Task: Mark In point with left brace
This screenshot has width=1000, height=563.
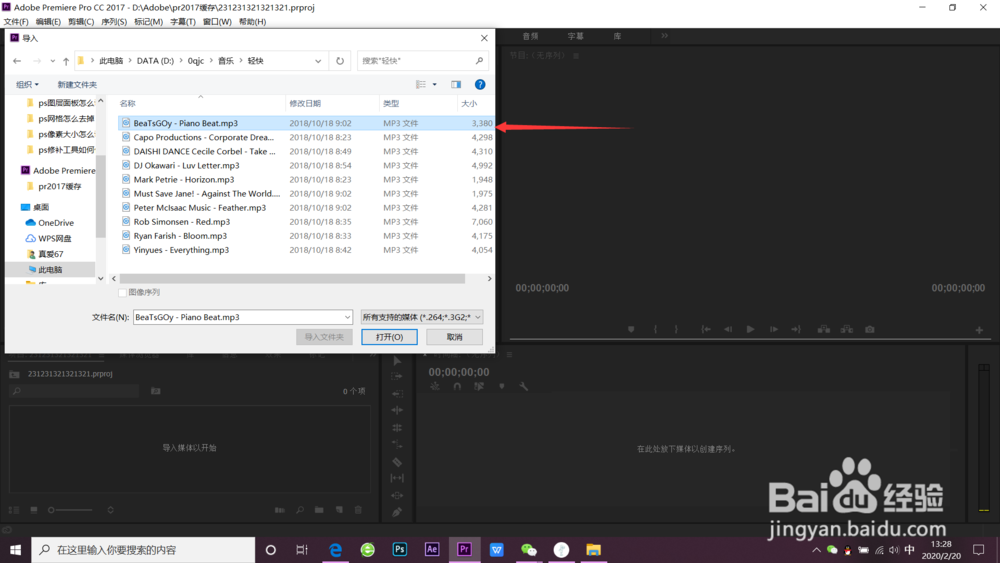Action: pyautogui.click(x=655, y=329)
